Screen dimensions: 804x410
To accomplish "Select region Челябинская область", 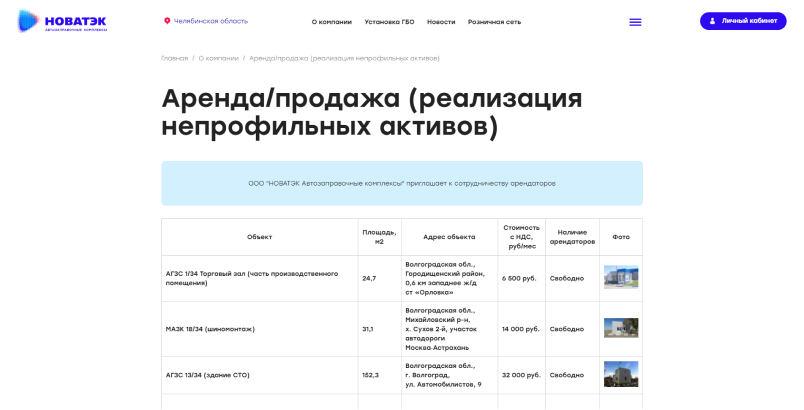I will [211, 21].
